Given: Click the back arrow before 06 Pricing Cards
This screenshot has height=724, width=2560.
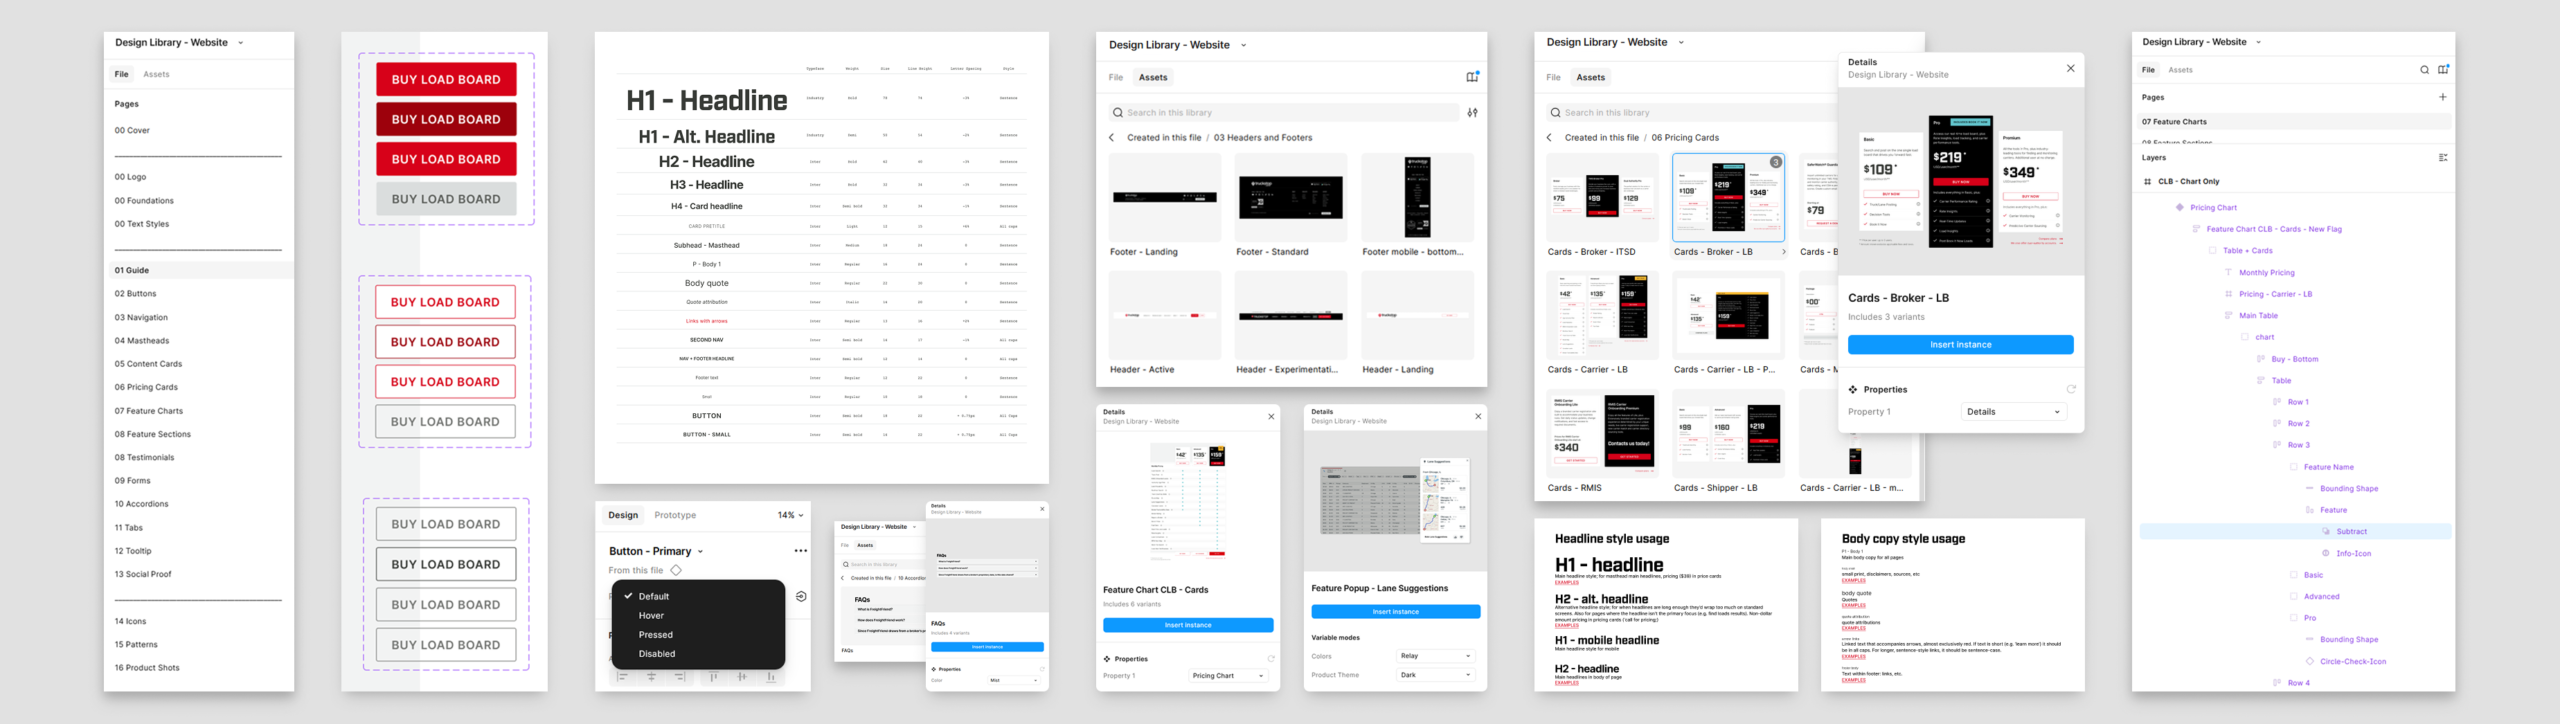Looking at the screenshot, I should coord(1549,138).
